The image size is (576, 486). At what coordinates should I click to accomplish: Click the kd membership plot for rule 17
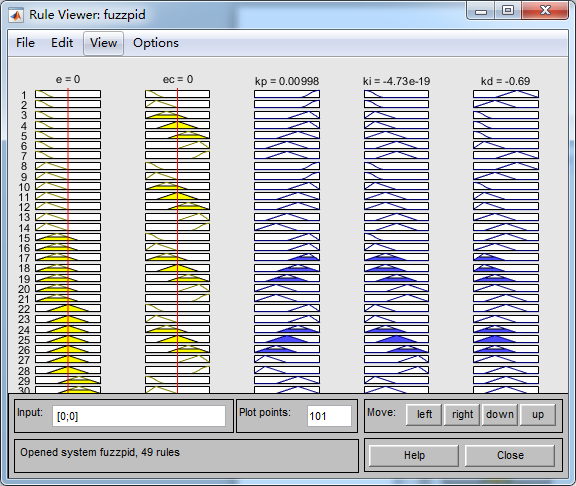[506, 257]
